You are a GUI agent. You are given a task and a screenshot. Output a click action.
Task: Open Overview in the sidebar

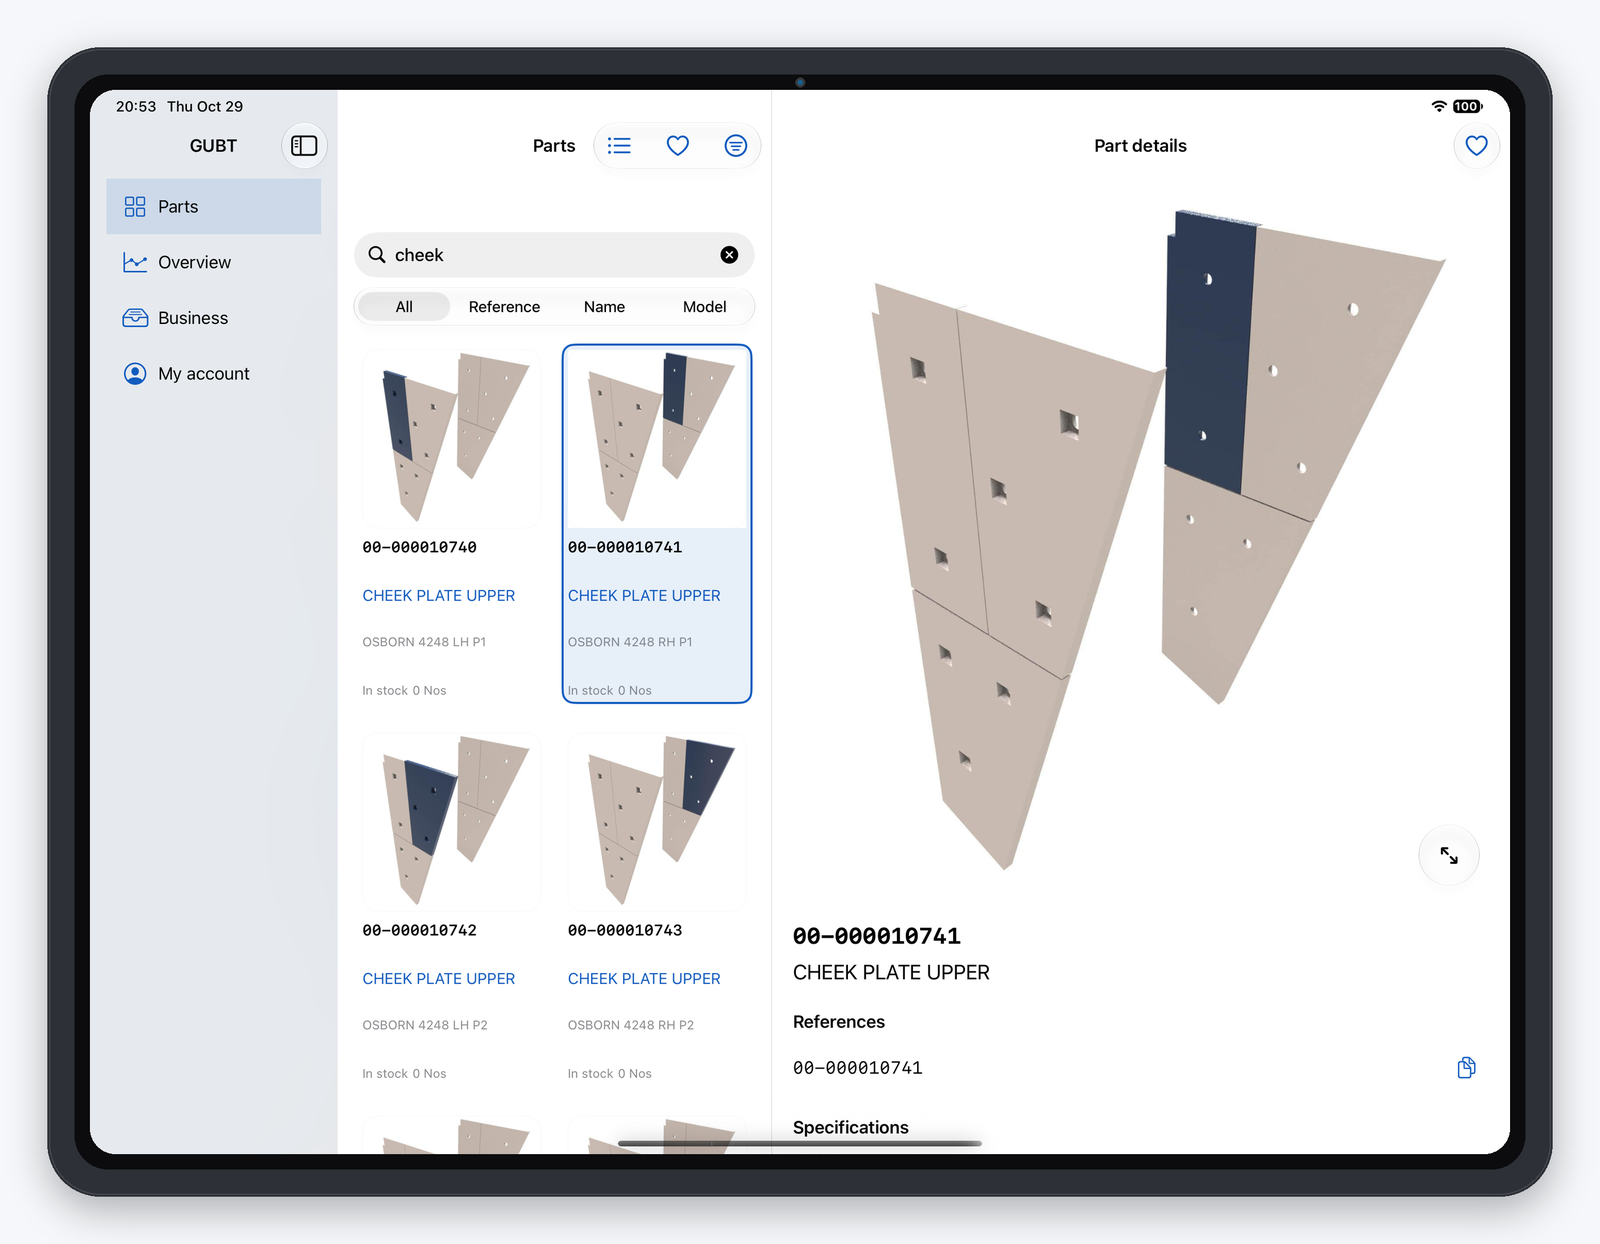coord(214,262)
